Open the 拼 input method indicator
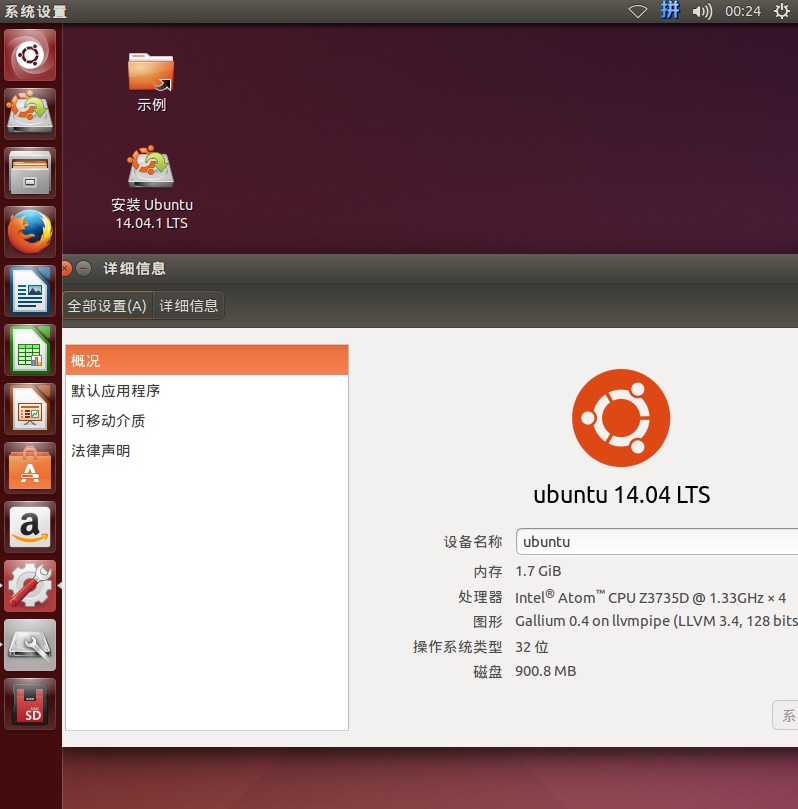The image size is (798, 809). [670, 10]
